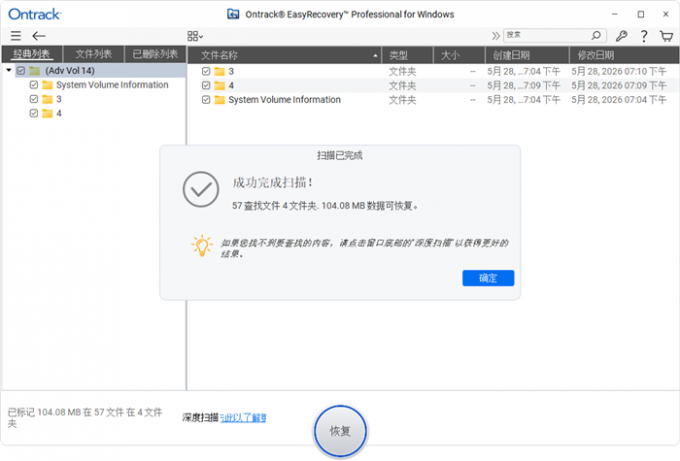Toggle System Volume Information checkbox in file list

click(x=206, y=100)
